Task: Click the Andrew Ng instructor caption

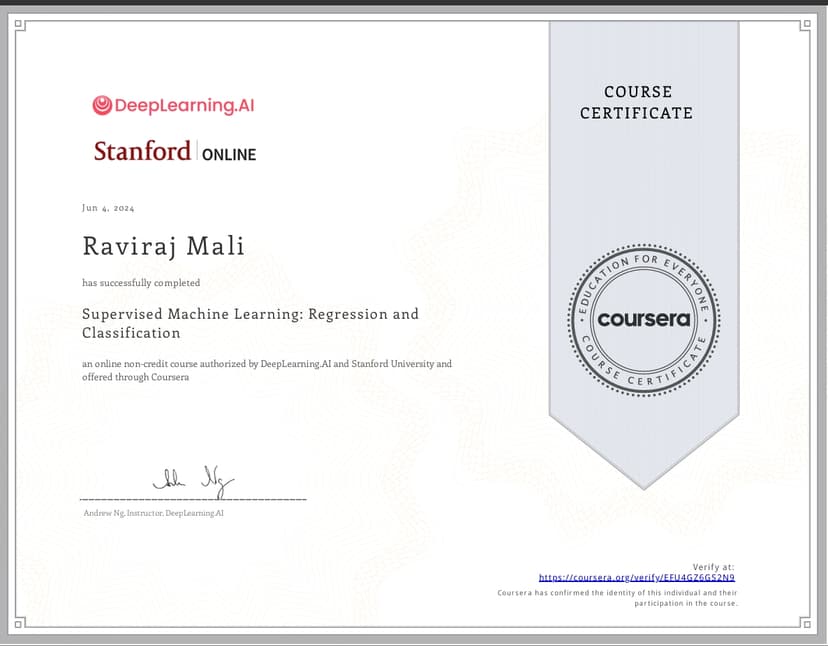Action: 154,512
